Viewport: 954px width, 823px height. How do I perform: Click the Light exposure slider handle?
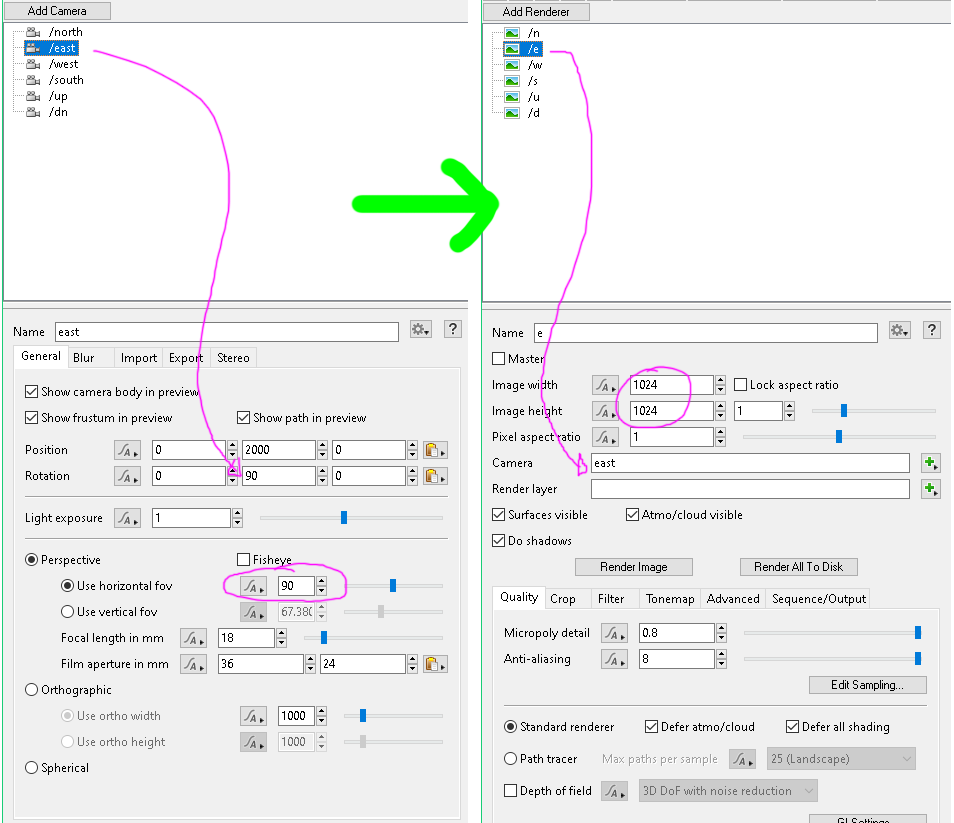(344, 518)
